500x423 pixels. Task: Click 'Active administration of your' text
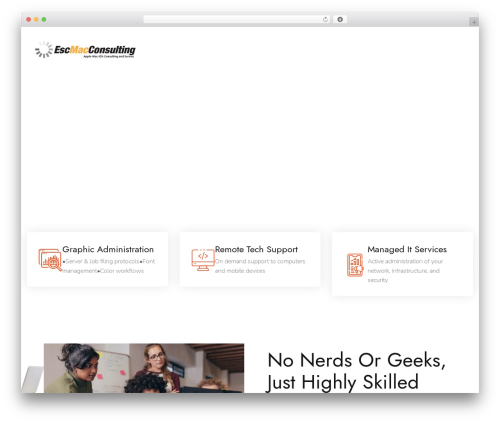(405, 261)
